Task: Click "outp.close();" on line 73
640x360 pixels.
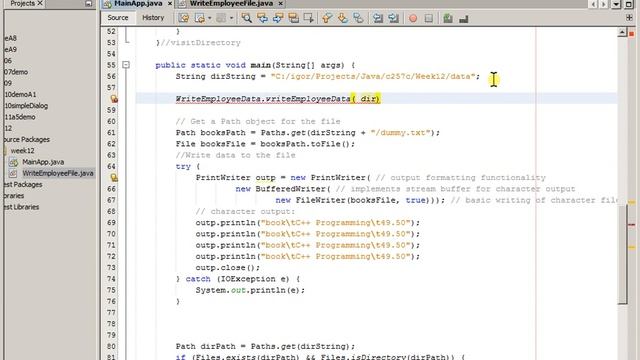Action: tap(228, 268)
